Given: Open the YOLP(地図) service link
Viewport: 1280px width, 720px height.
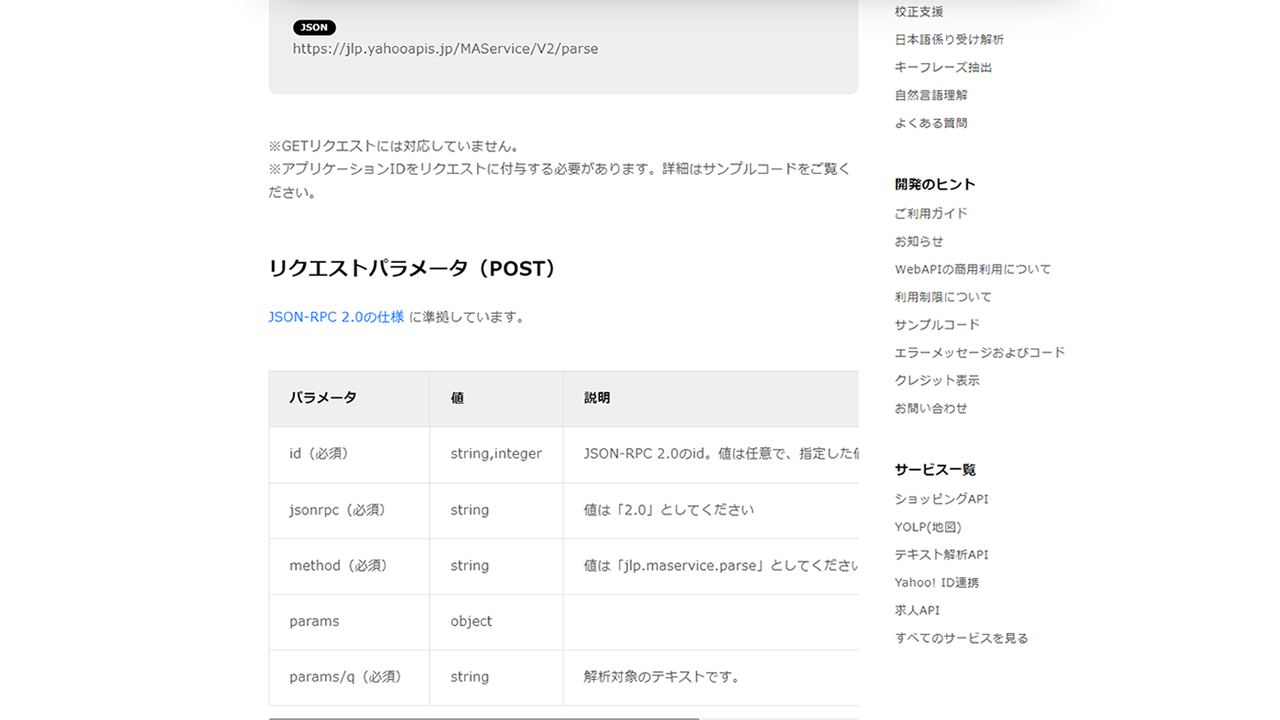Looking at the screenshot, I should [927, 526].
